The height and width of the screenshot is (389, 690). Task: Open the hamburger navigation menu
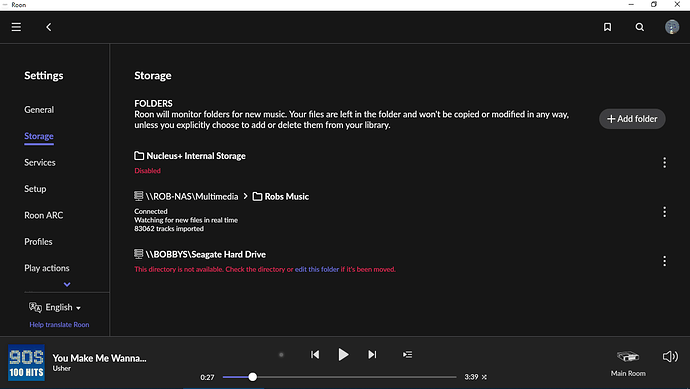tap(16, 27)
